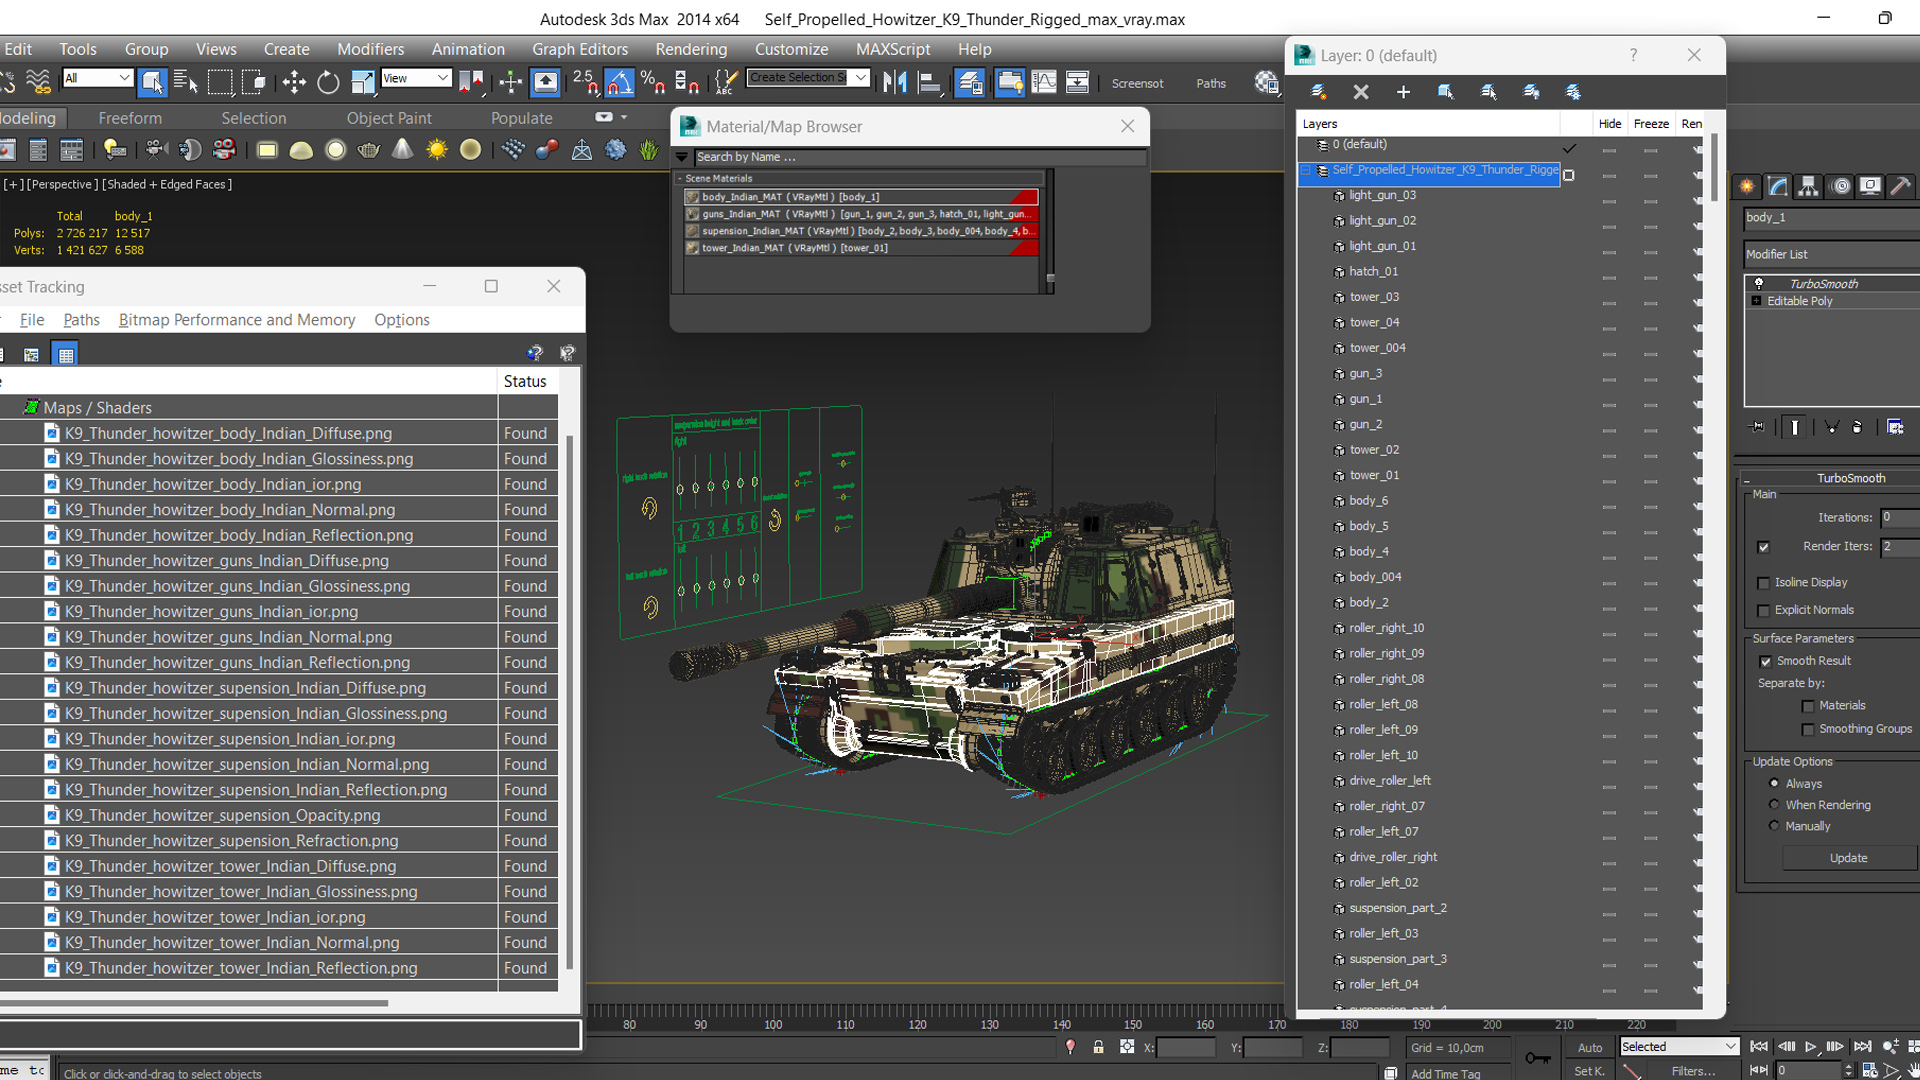Enable Explicit Normals checkbox
1920x1080 pixels.
pos(1764,611)
